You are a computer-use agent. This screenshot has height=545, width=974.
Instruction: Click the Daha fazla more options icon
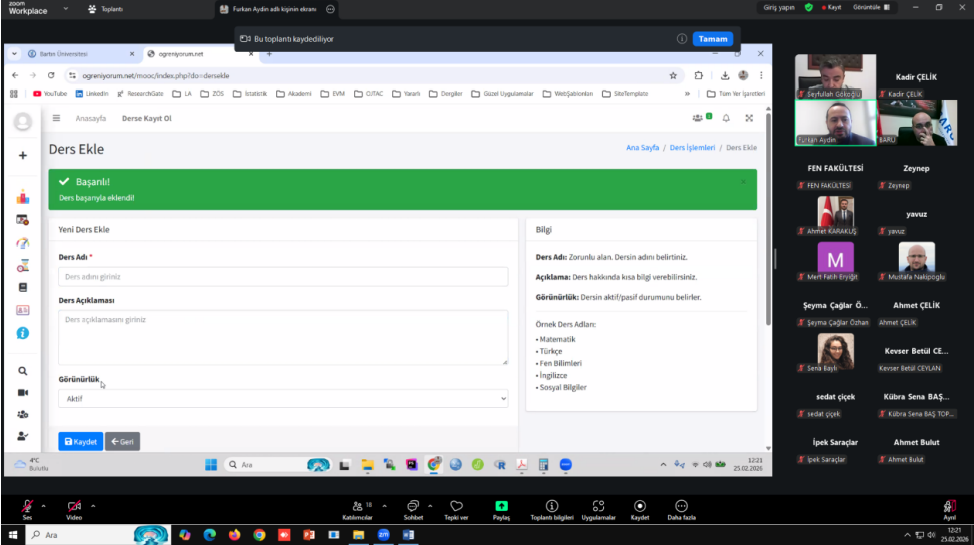(681, 506)
